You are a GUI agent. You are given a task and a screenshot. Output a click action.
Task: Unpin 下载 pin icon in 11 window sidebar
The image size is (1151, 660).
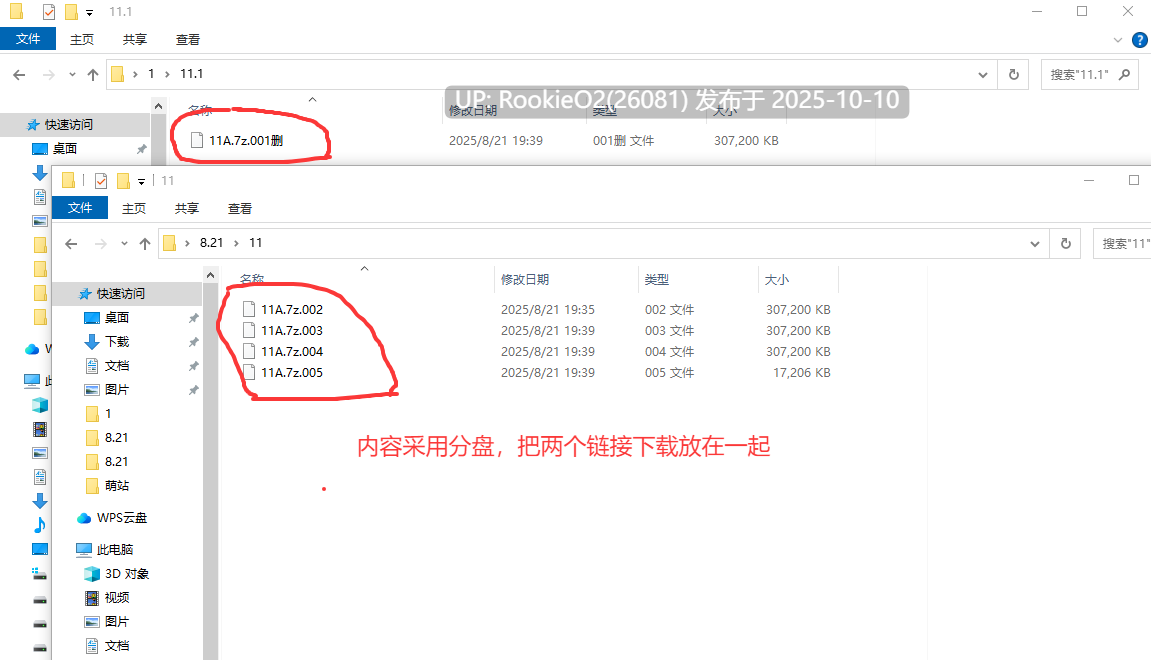click(x=194, y=342)
